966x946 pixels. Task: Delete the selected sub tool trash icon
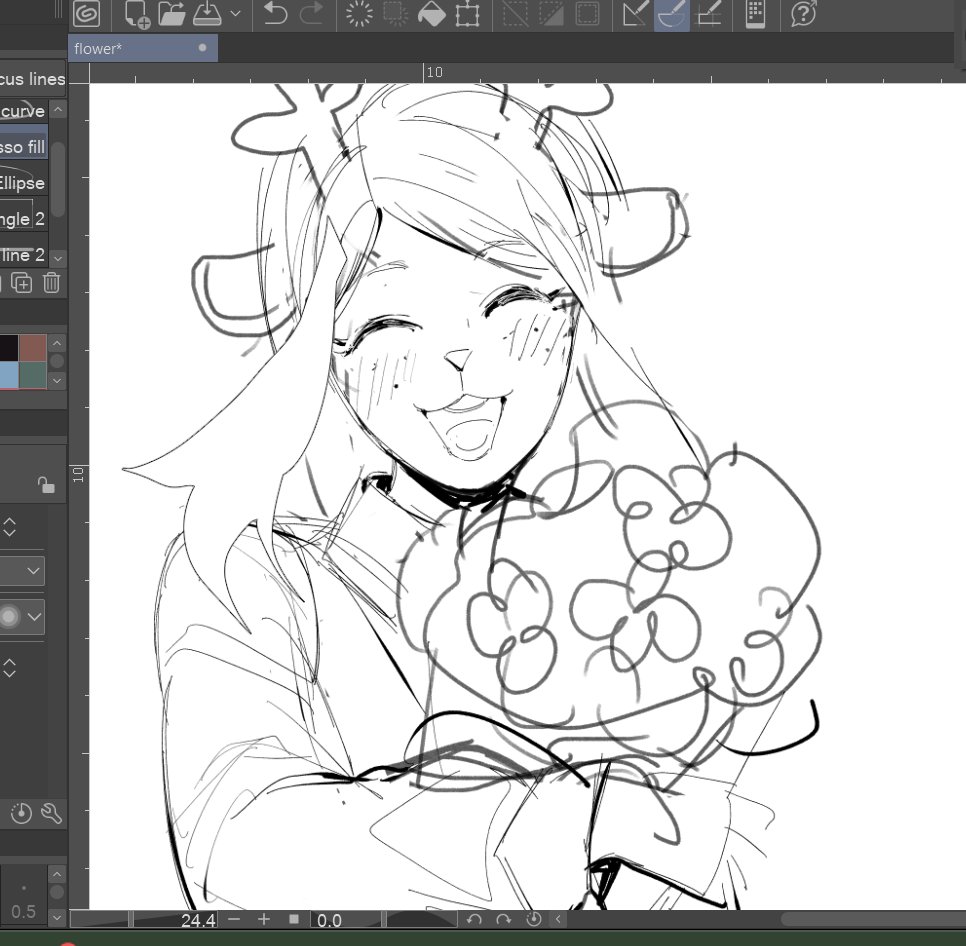coord(51,283)
